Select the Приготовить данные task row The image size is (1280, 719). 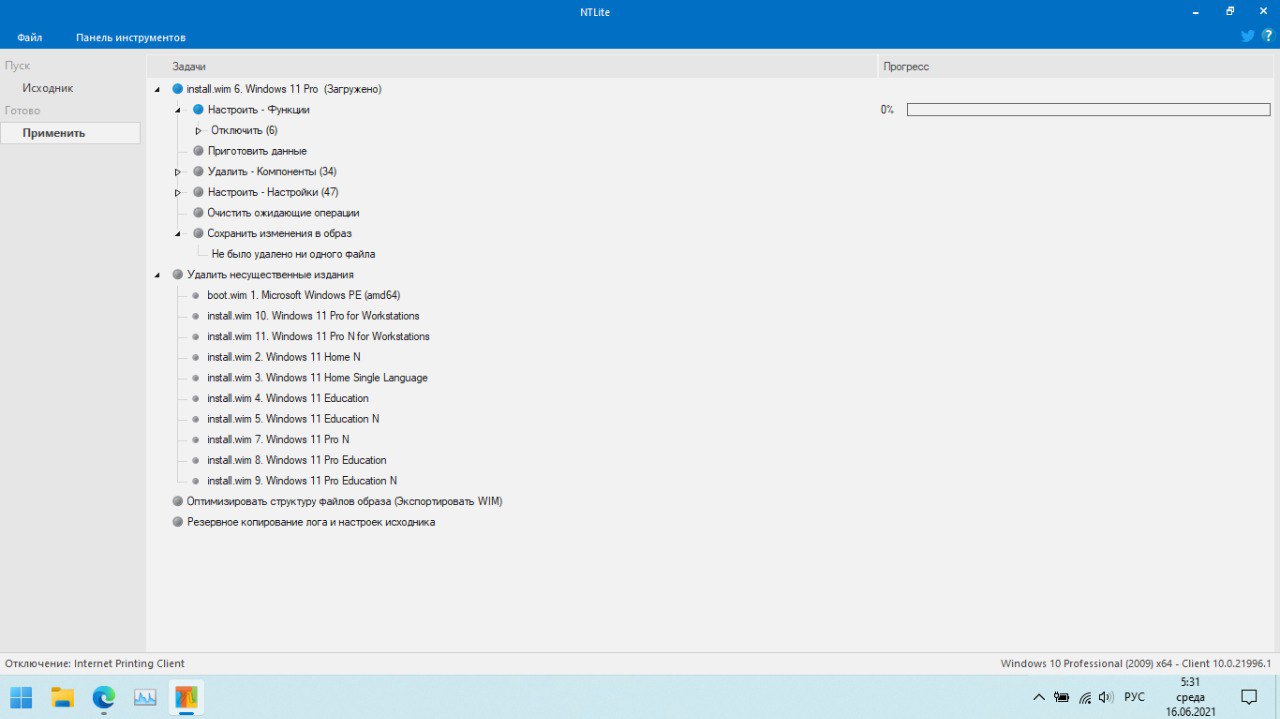pos(257,151)
